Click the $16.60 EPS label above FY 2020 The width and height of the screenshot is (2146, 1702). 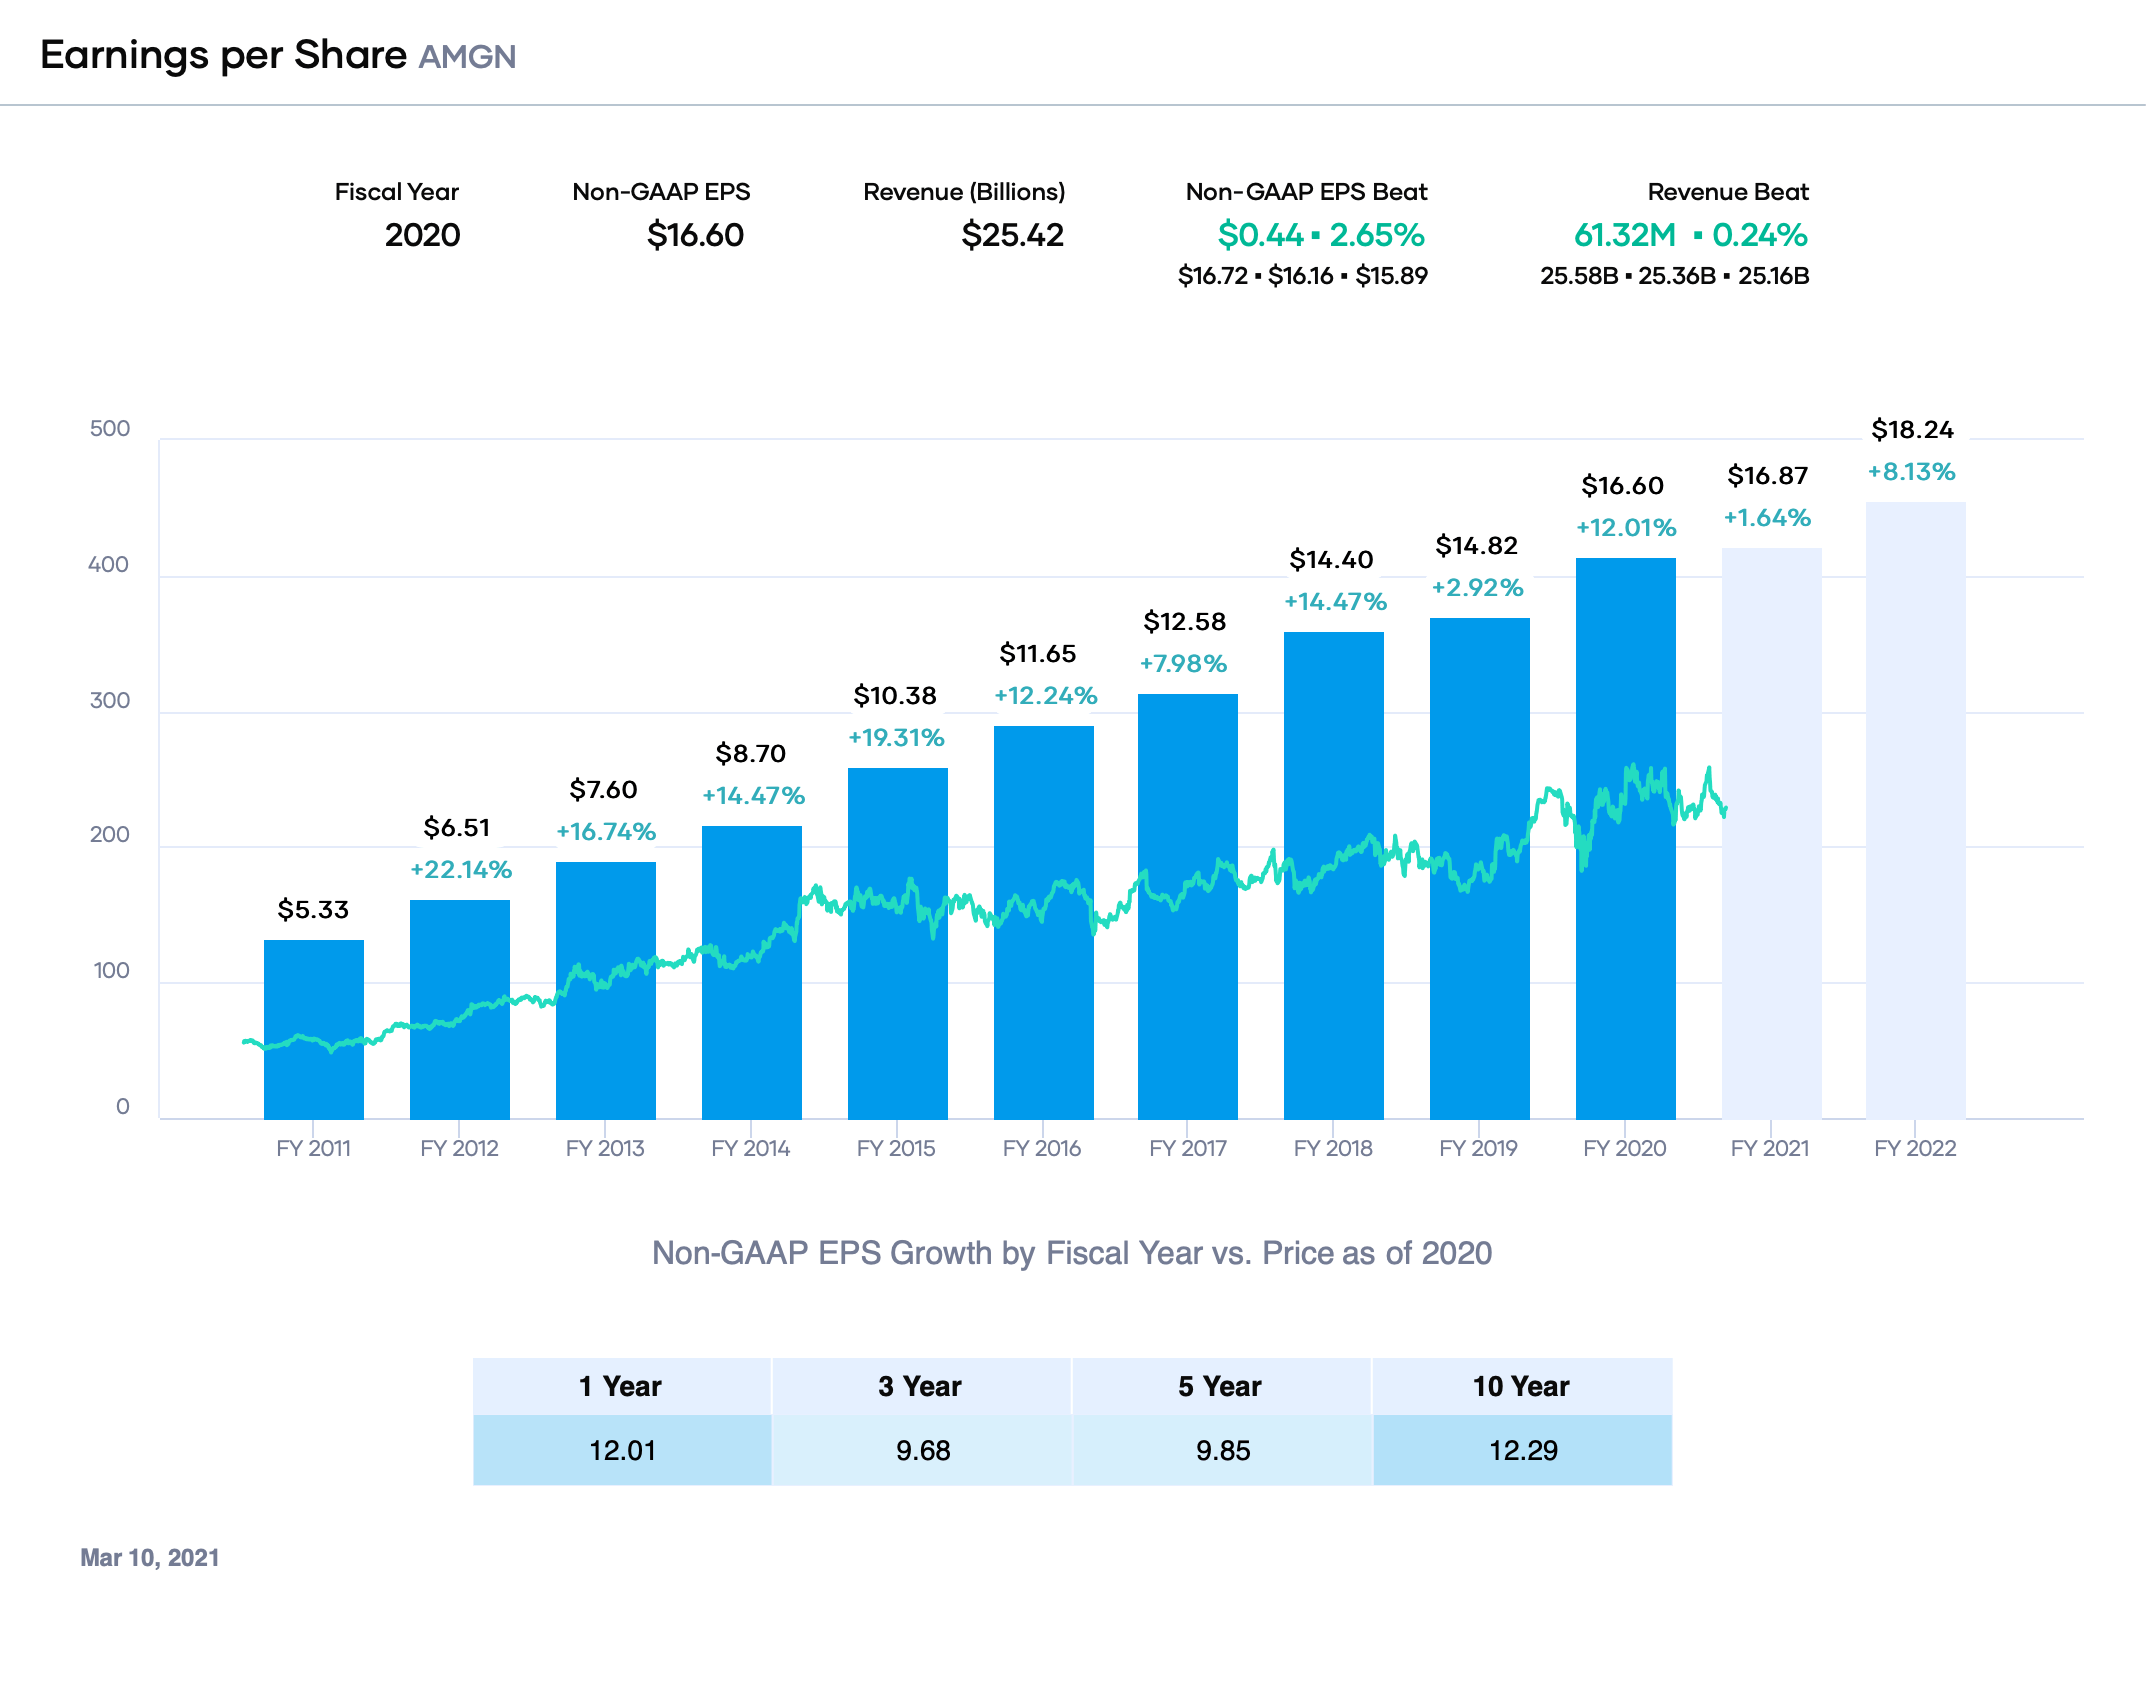click(1622, 487)
